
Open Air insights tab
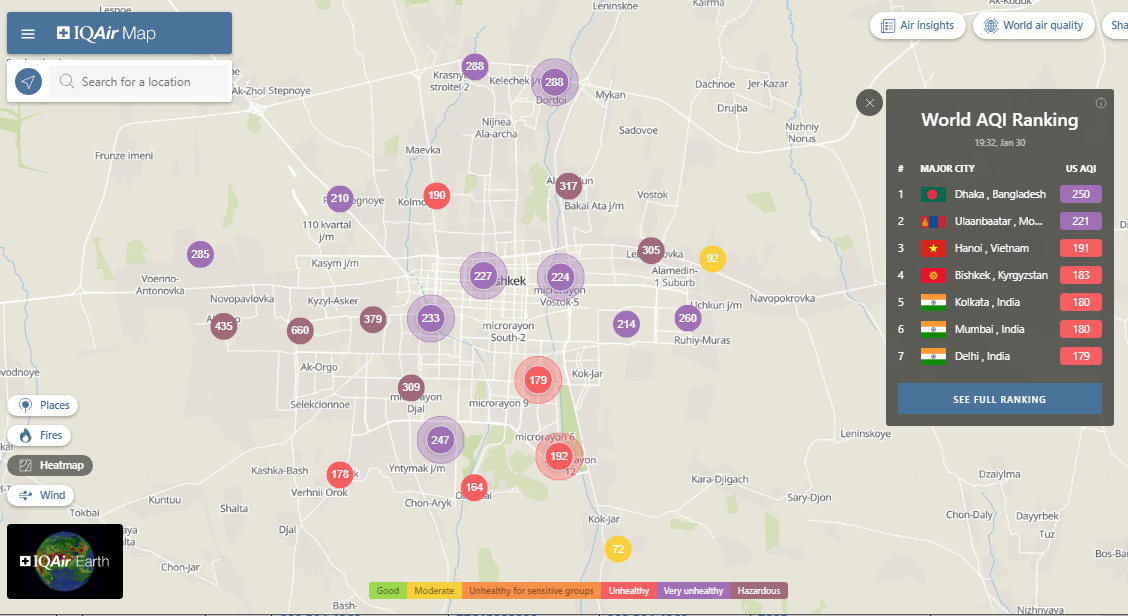click(917, 26)
